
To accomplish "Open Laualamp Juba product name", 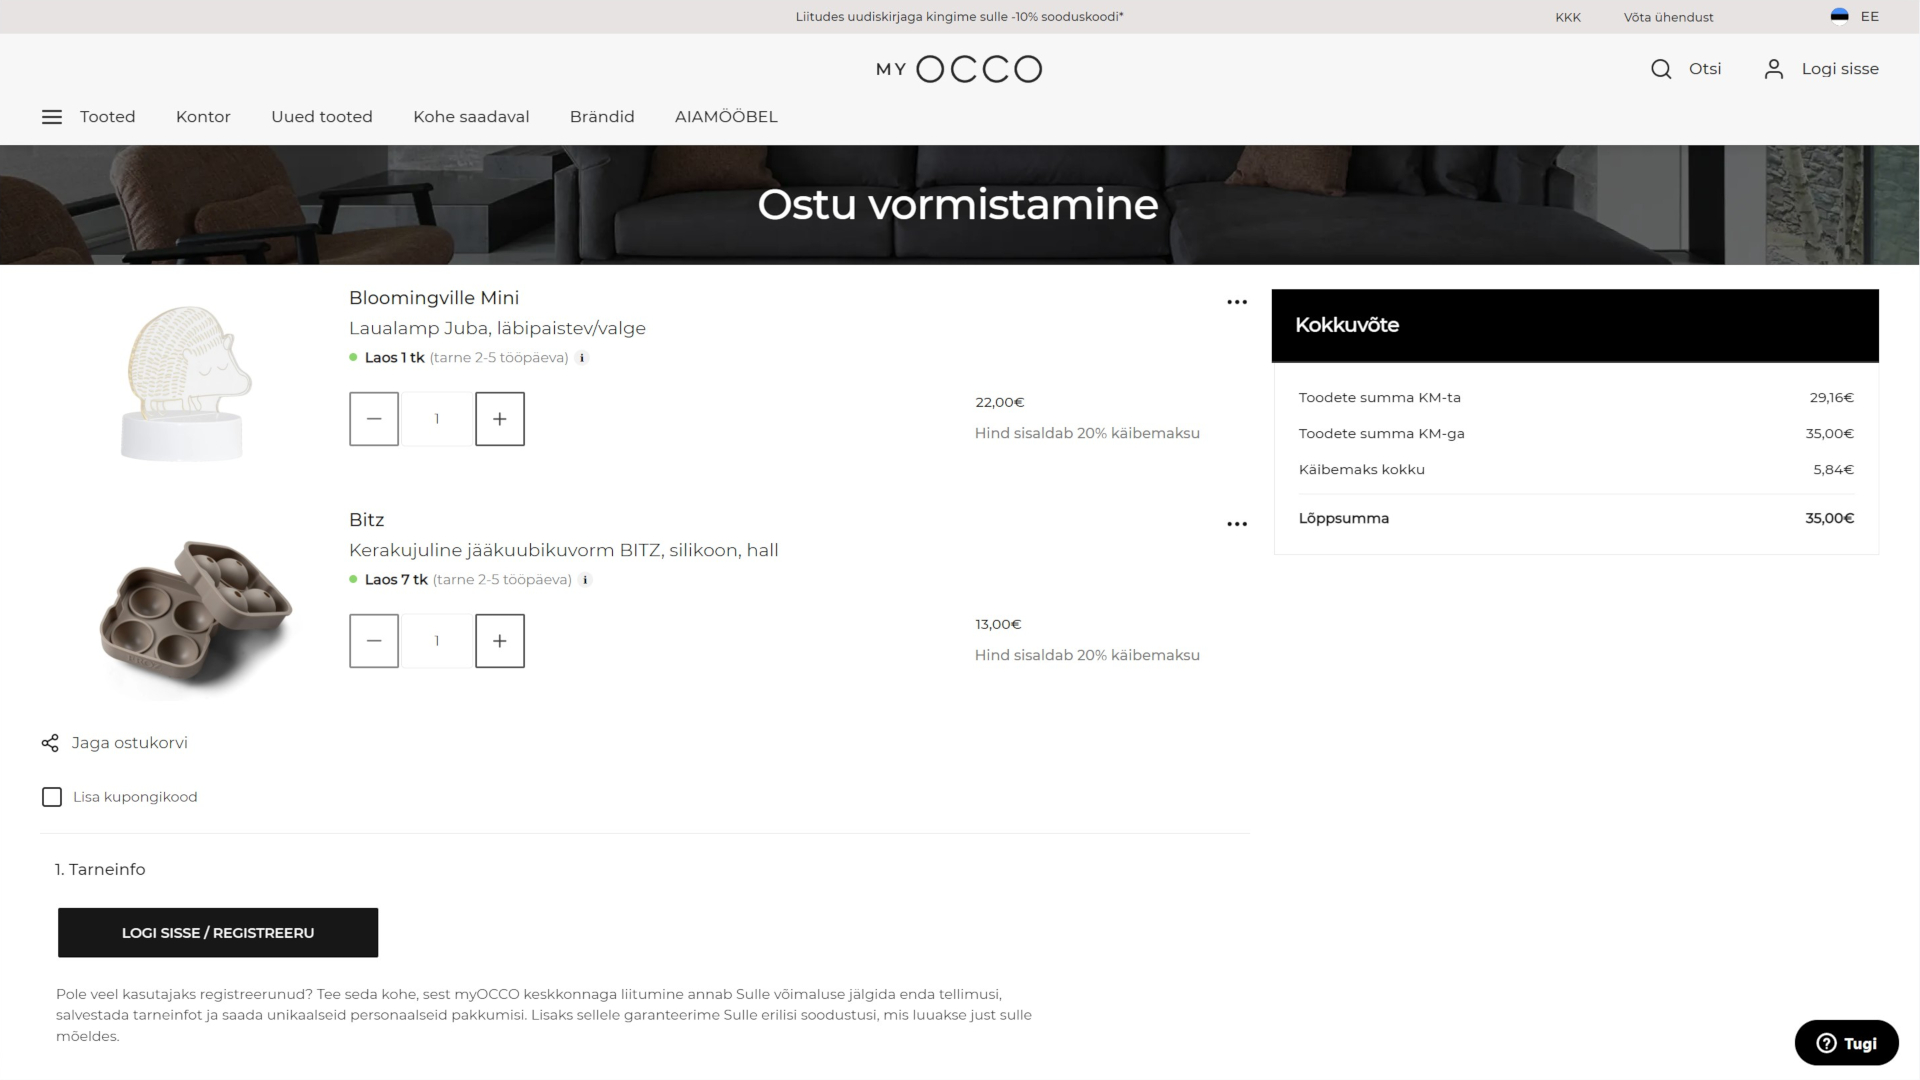I will click(497, 328).
